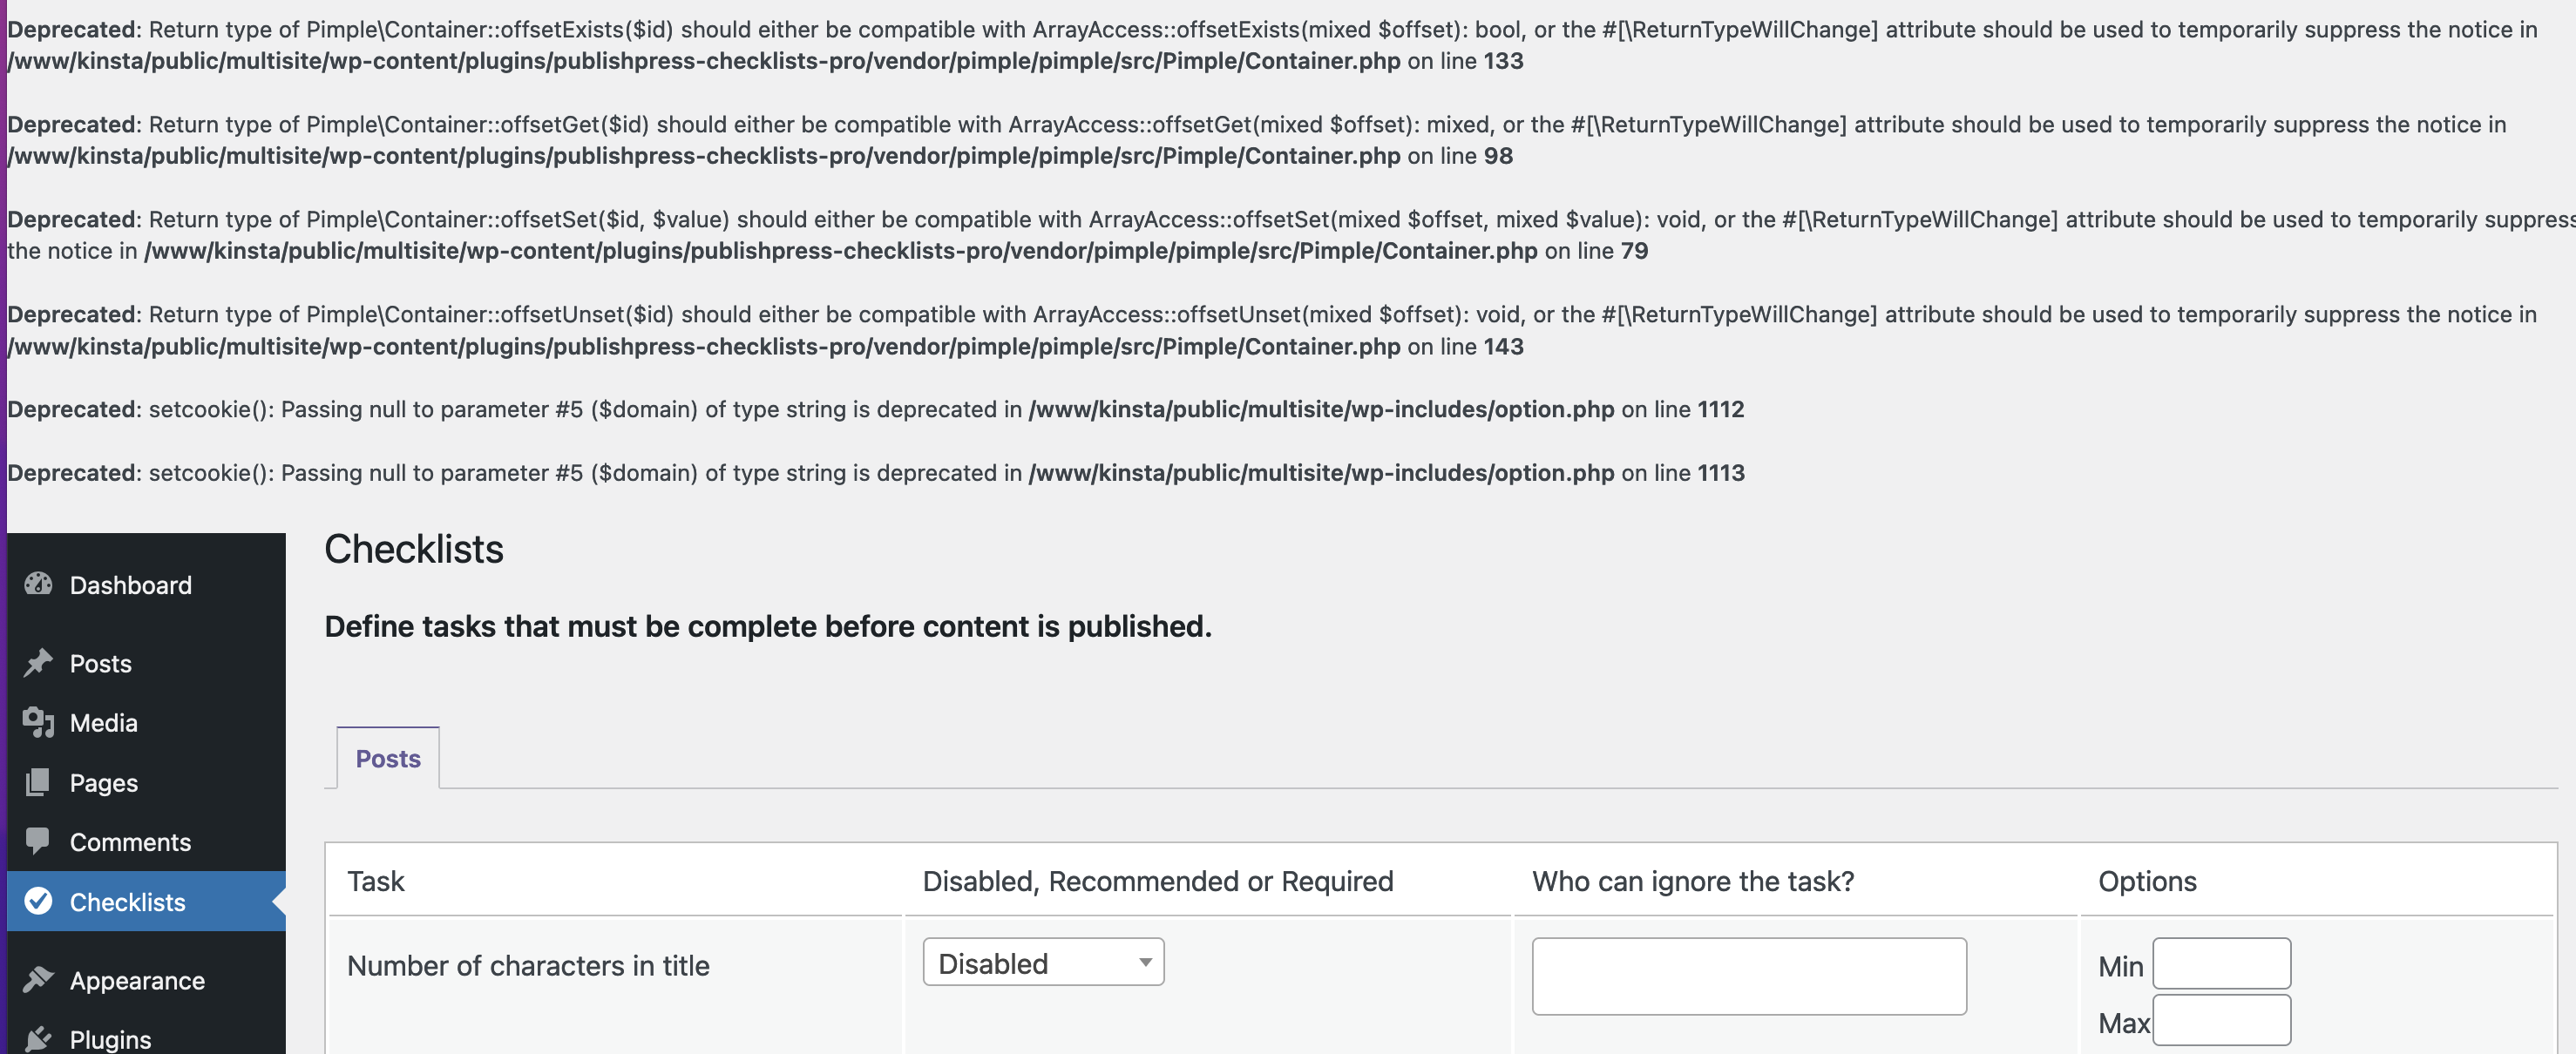Expand the Disabled selector arrow
This screenshot has width=2576, height=1054.
point(1144,962)
